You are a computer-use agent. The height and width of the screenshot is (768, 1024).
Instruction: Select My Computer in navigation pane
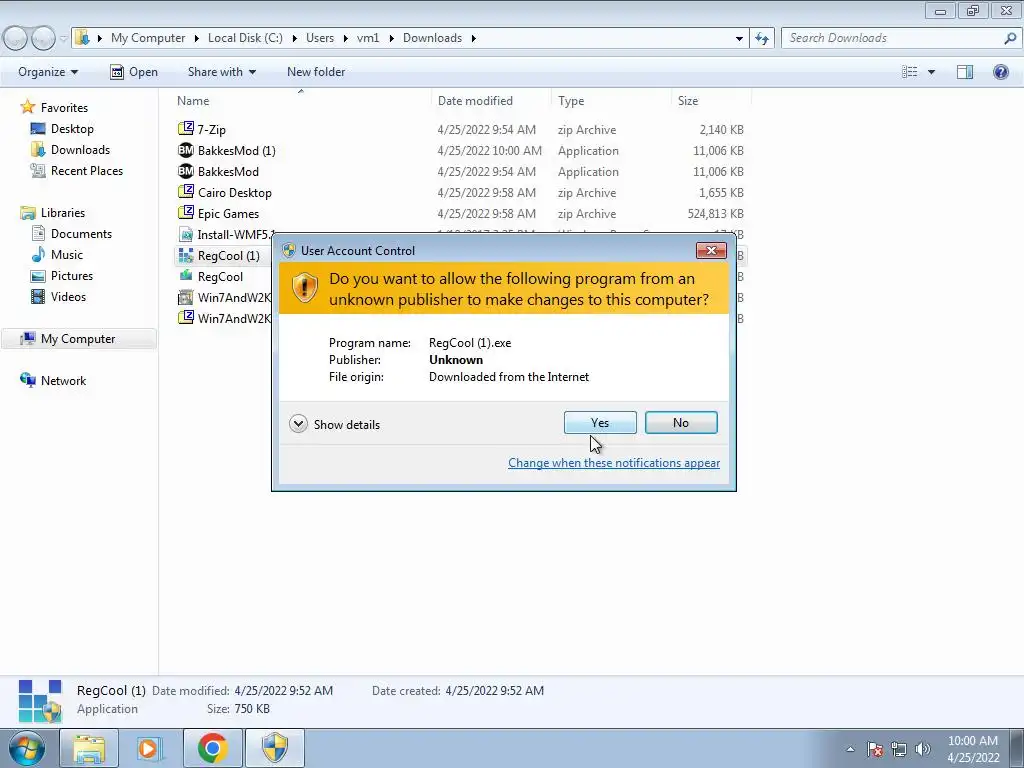click(x=78, y=339)
